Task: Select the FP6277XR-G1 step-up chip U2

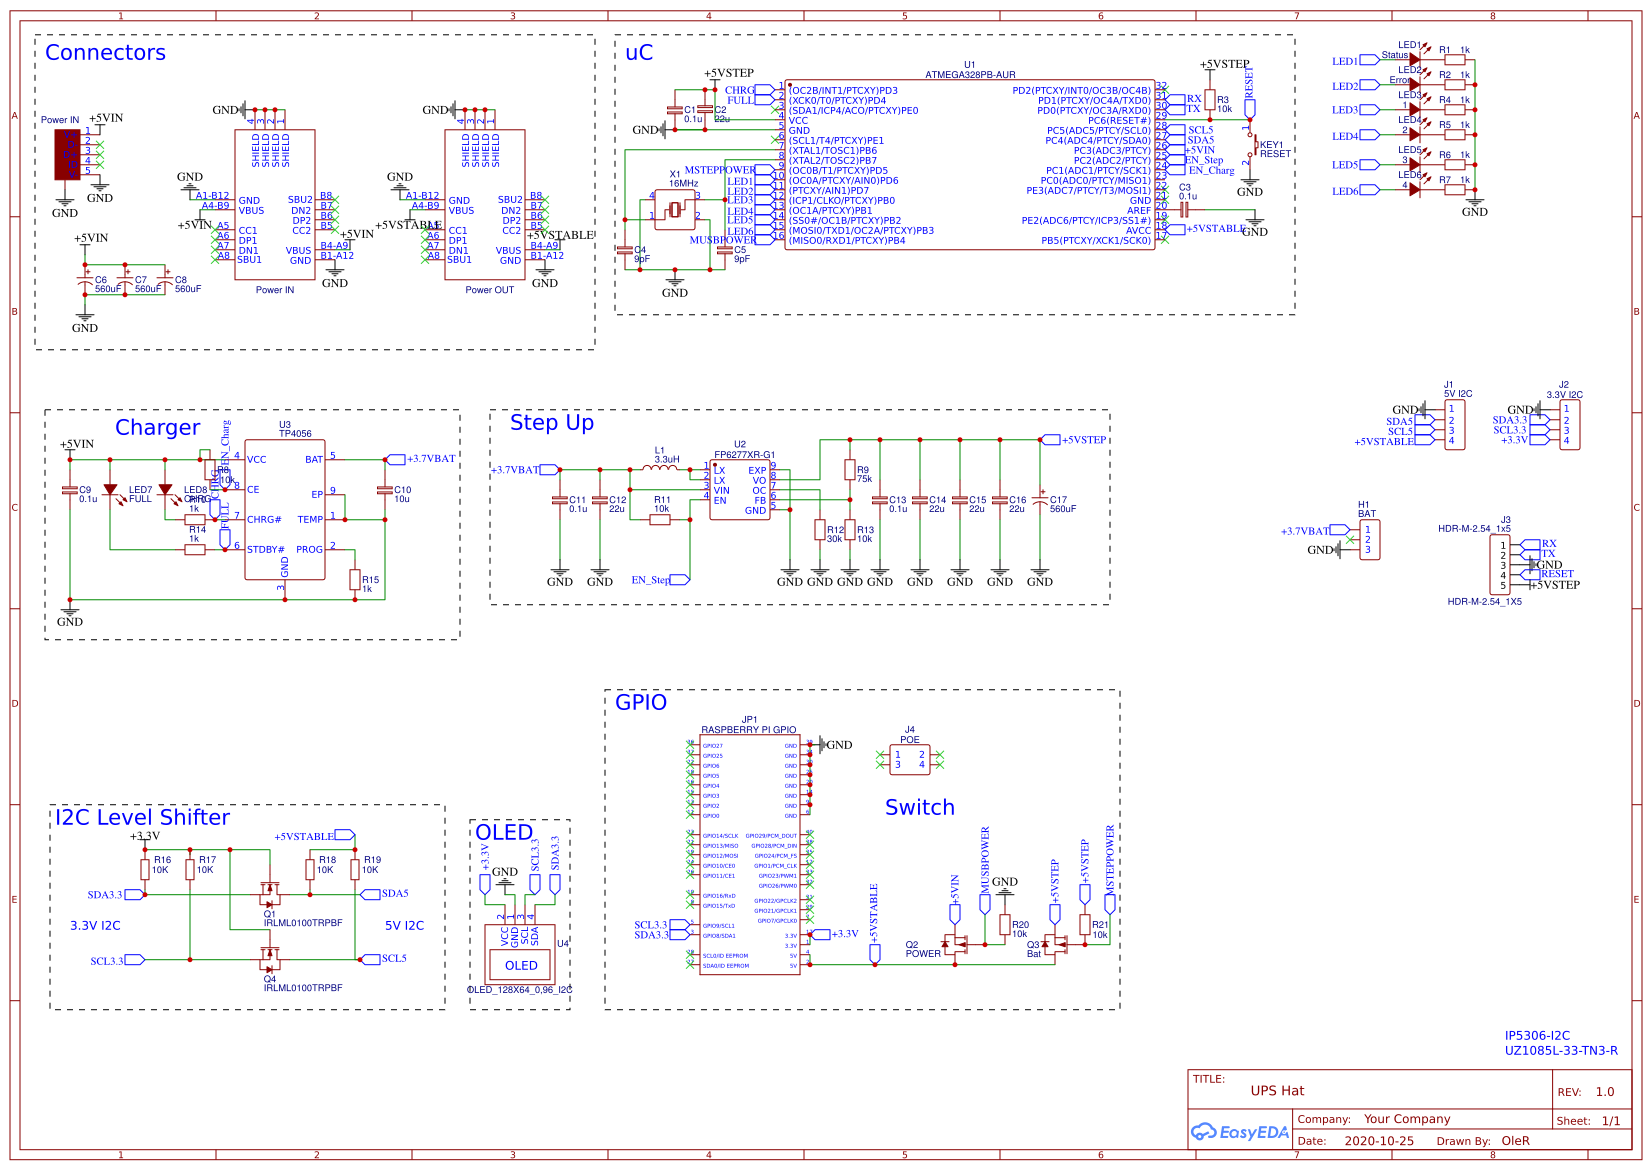Action: click(740, 489)
